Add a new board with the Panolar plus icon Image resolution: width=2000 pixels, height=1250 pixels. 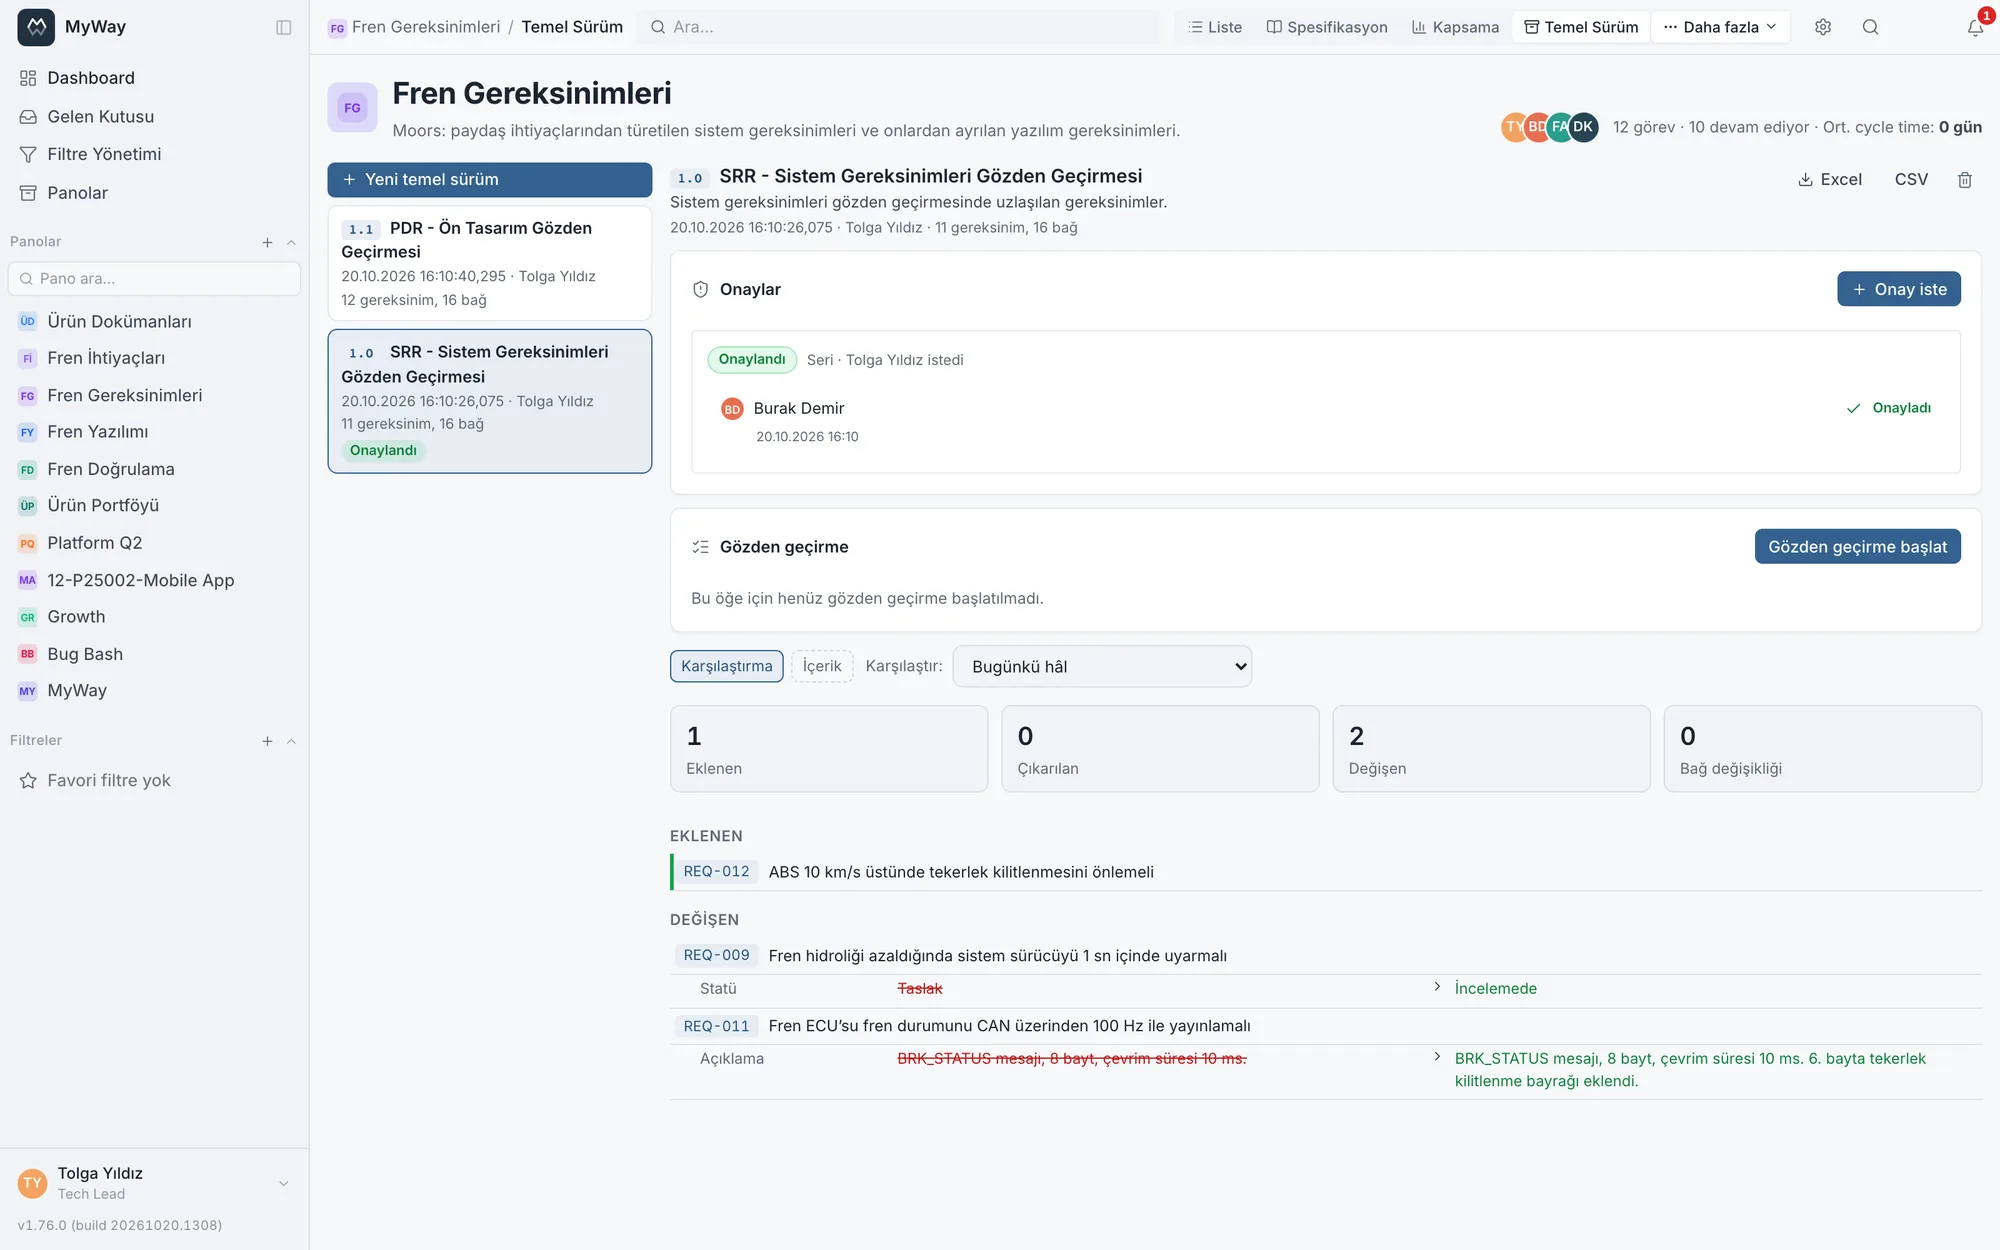tap(267, 242)
